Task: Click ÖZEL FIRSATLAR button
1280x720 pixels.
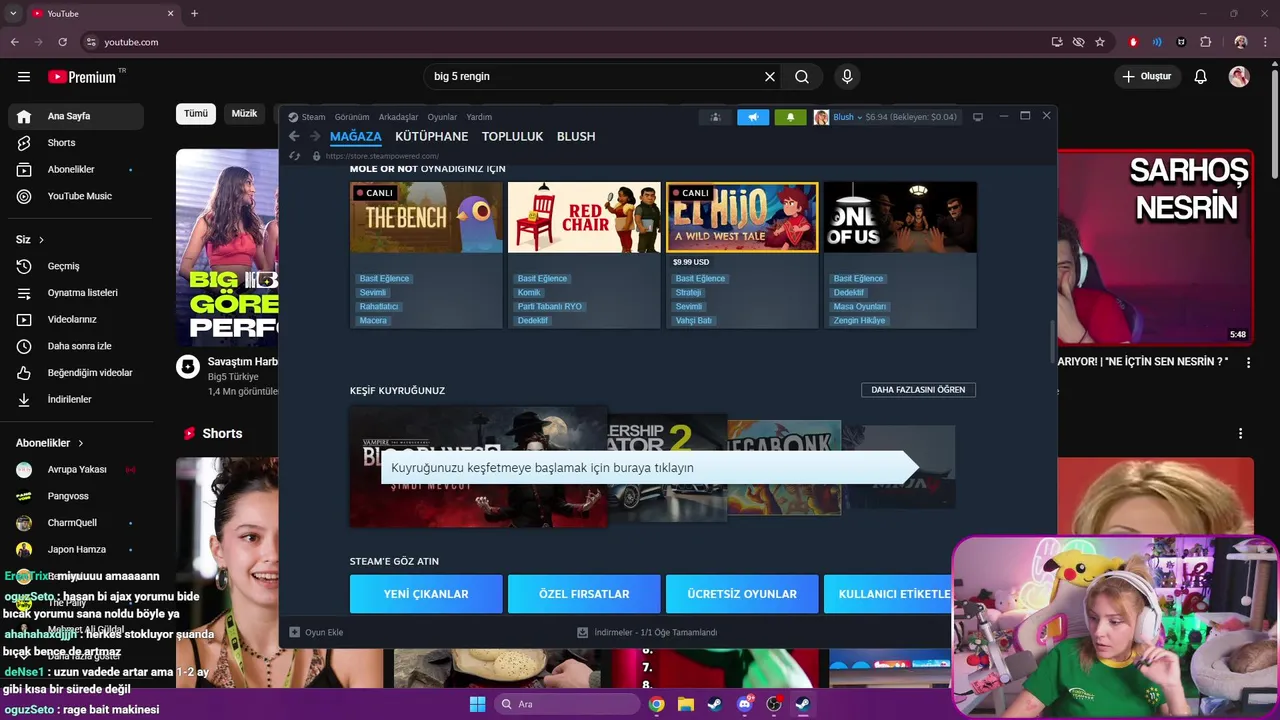Action: click(x=584, y=594)
